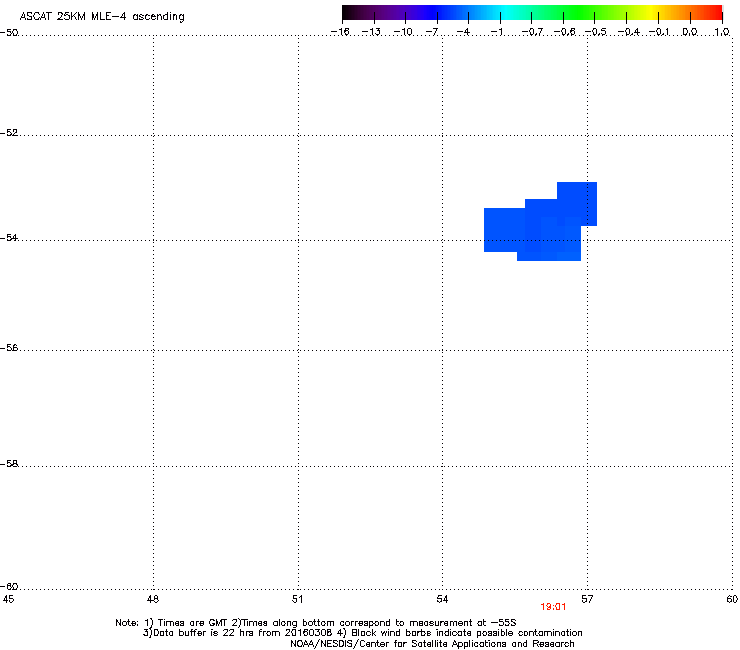This screenshot has width=740, height=650.
Task: Click latitude label -54
Action: 9,237
